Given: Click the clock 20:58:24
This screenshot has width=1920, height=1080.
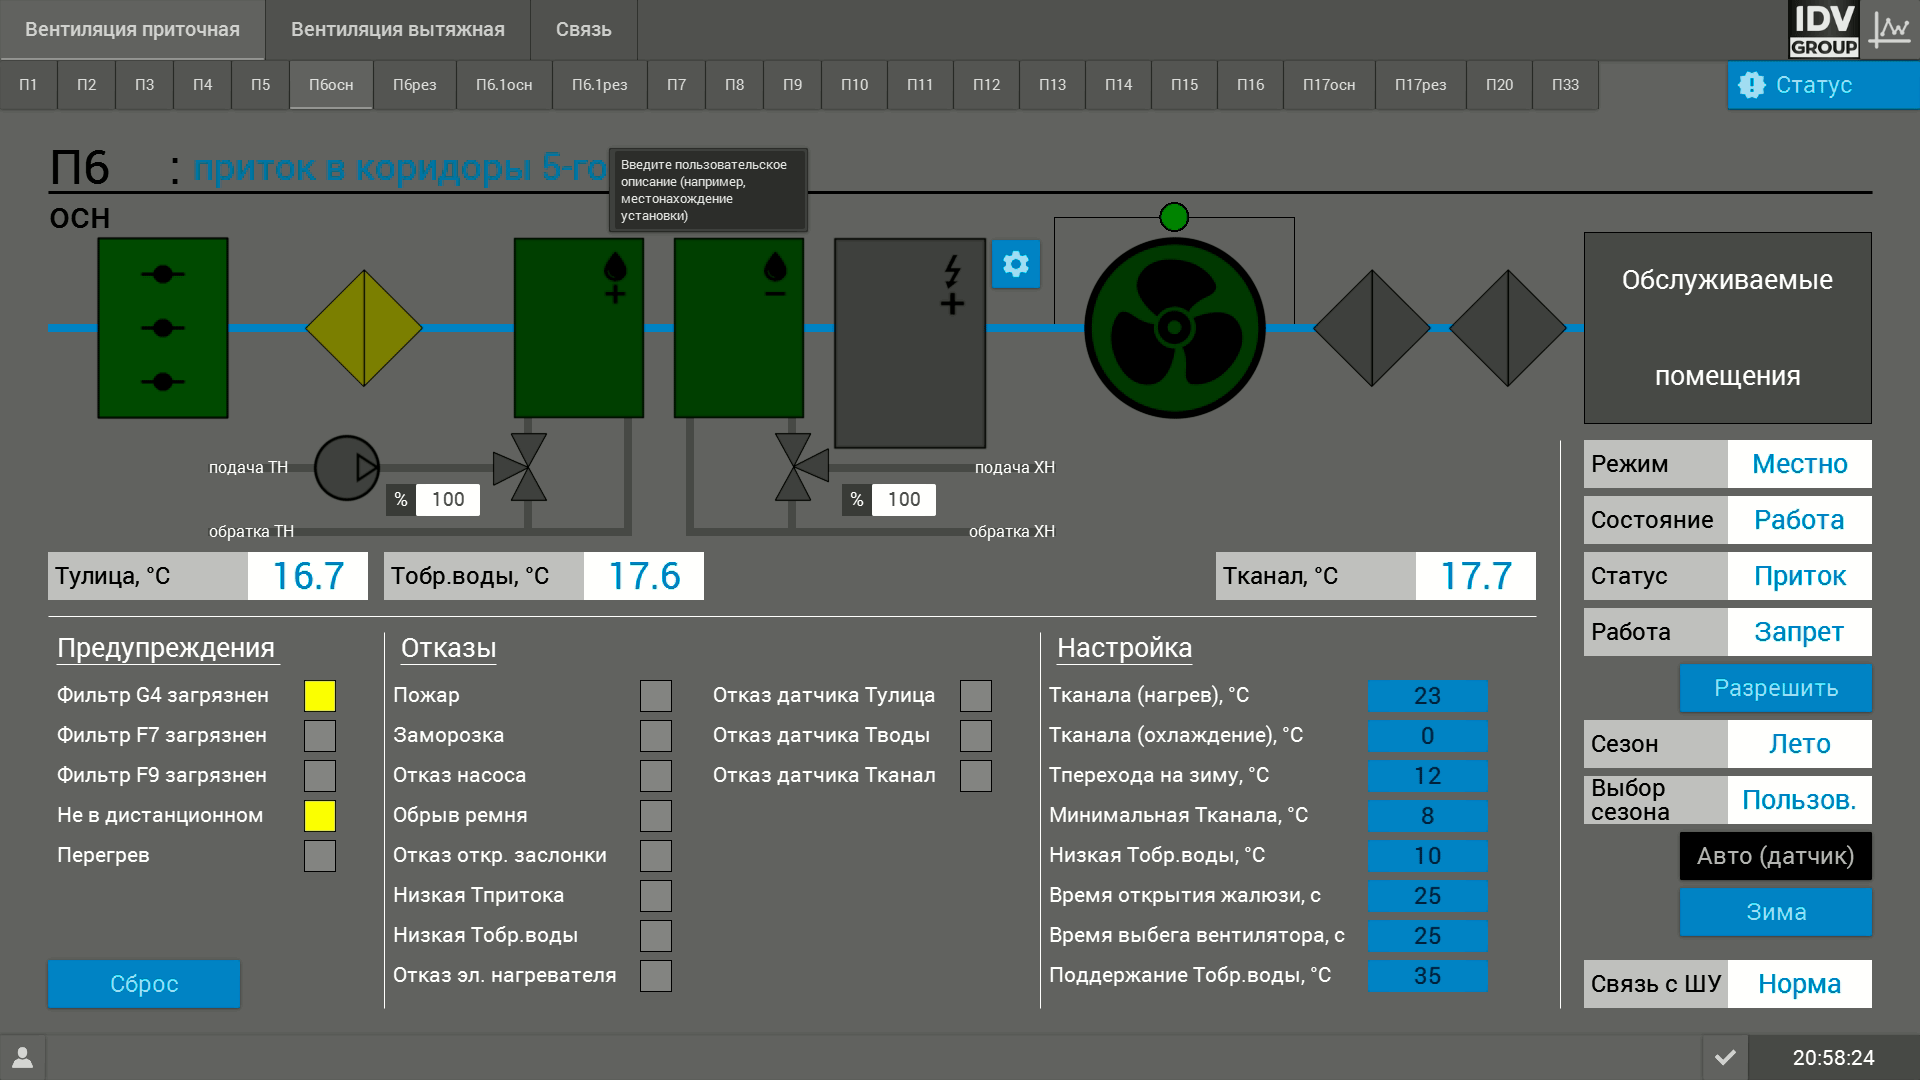Looking at the screenshot, I should [1834, 1058].
